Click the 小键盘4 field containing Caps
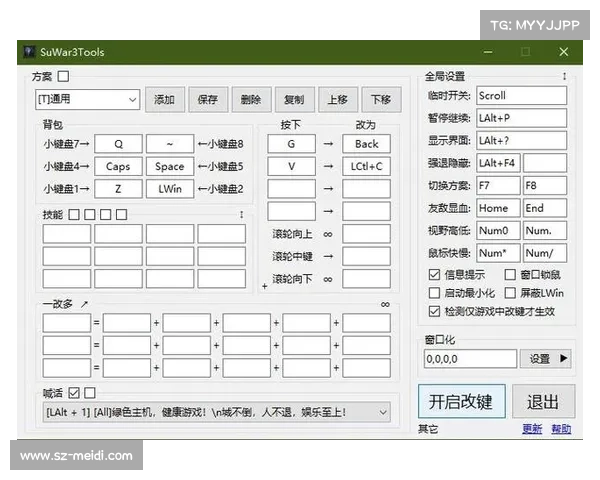The height and width of the screenshot is (480, 600). [x=118, y=167]
